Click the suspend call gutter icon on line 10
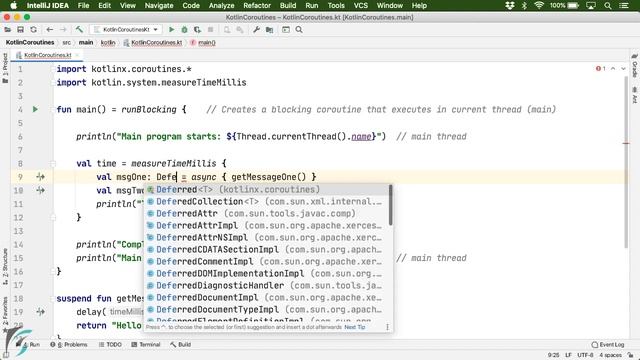Viewport: 640px width, 360px height. pyautogui.click(x=40, y=190)
